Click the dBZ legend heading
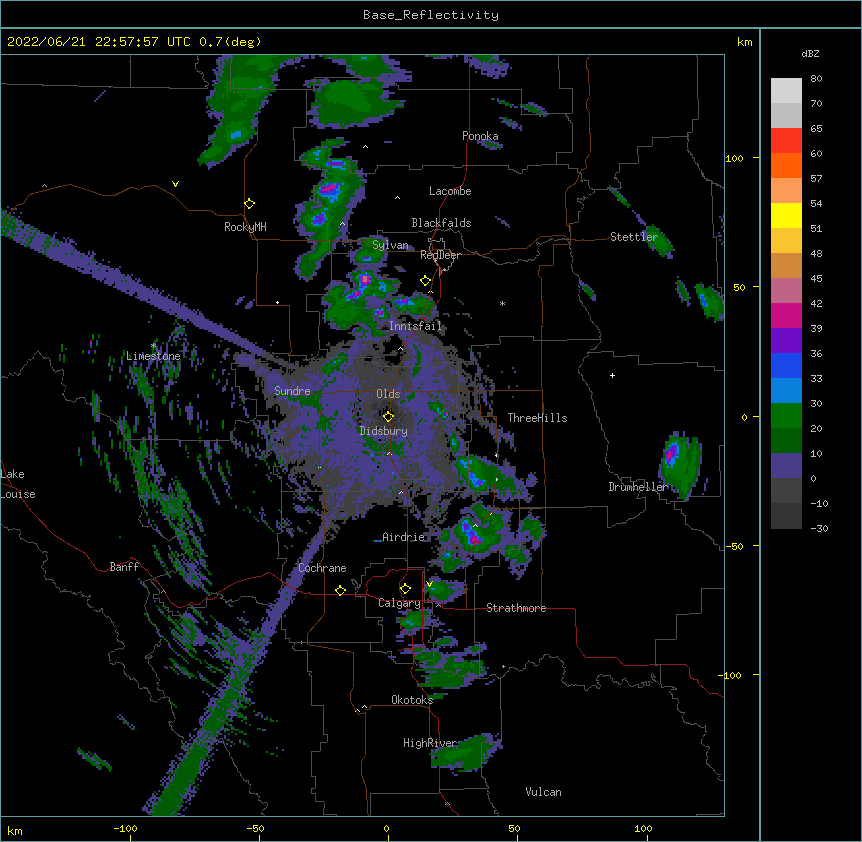Screen dimensions: 862x842 click(x=810, y=53)
